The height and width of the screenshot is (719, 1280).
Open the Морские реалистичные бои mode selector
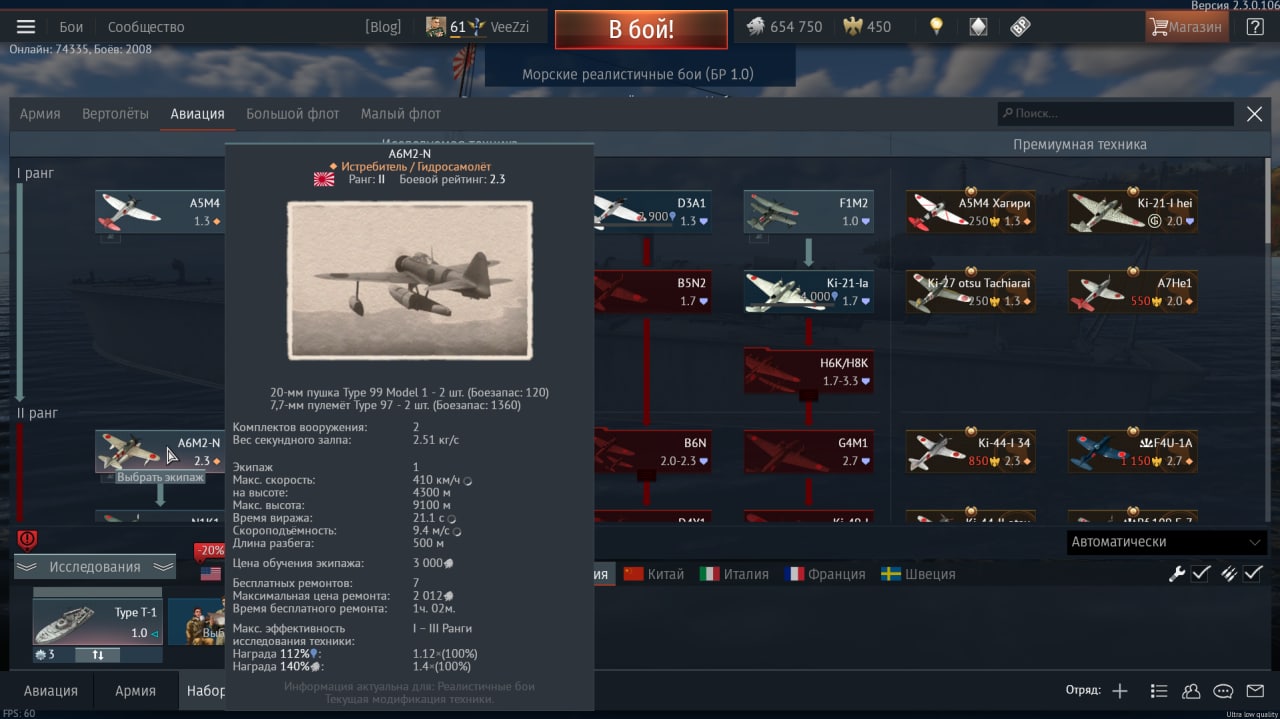[638, 74]
